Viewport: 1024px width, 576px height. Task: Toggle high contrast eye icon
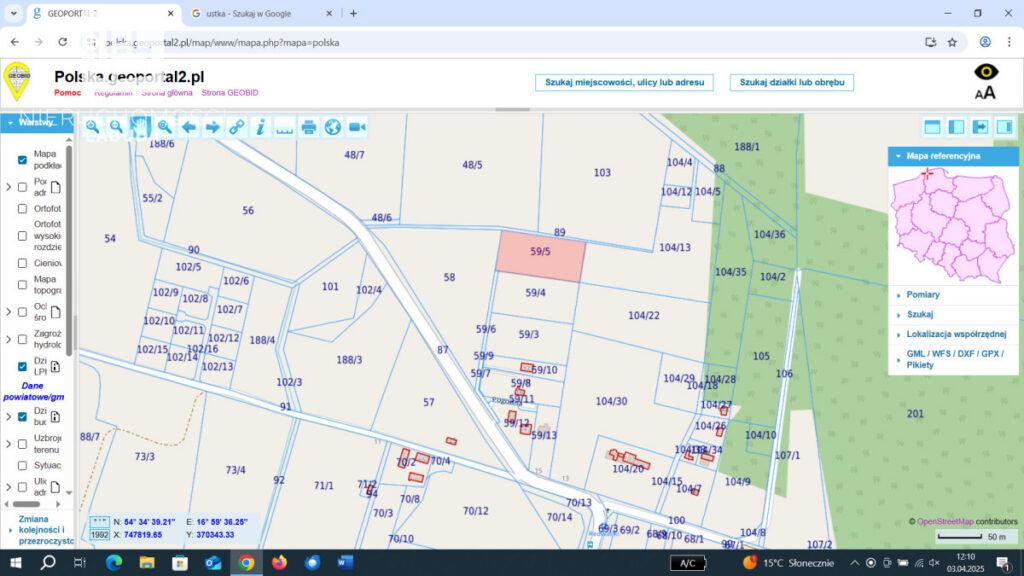[986, 72]
